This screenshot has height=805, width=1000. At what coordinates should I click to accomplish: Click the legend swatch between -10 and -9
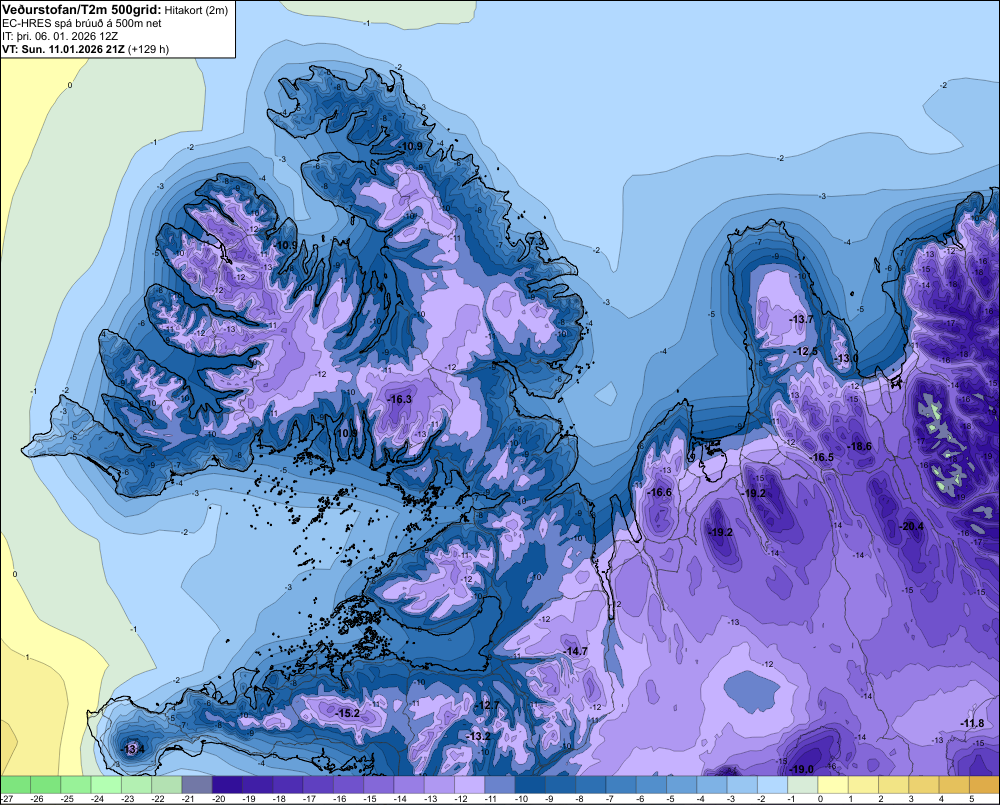click(531, 784)
